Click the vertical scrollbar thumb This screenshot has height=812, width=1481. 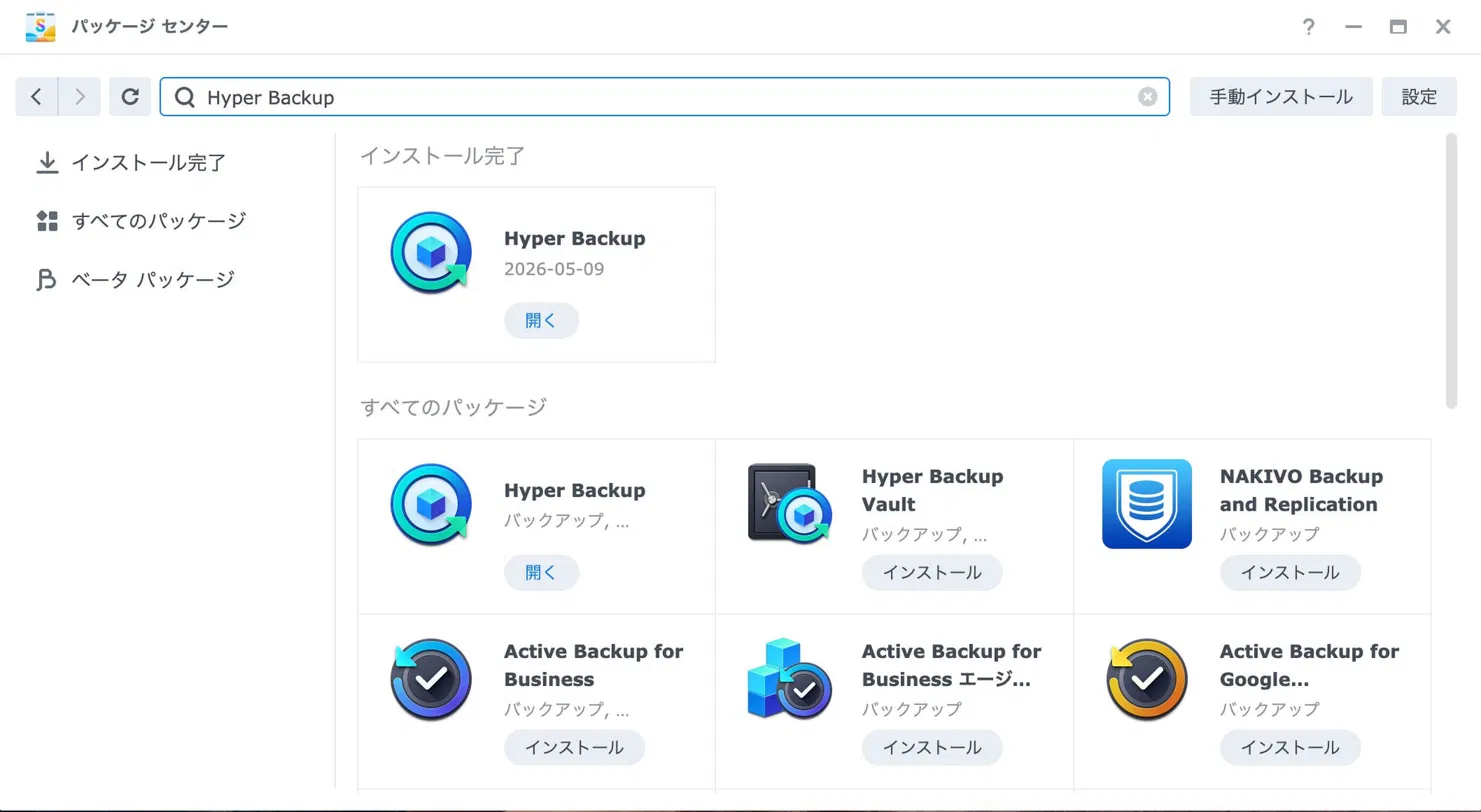pyautogui.click(x=1451, y=270)
